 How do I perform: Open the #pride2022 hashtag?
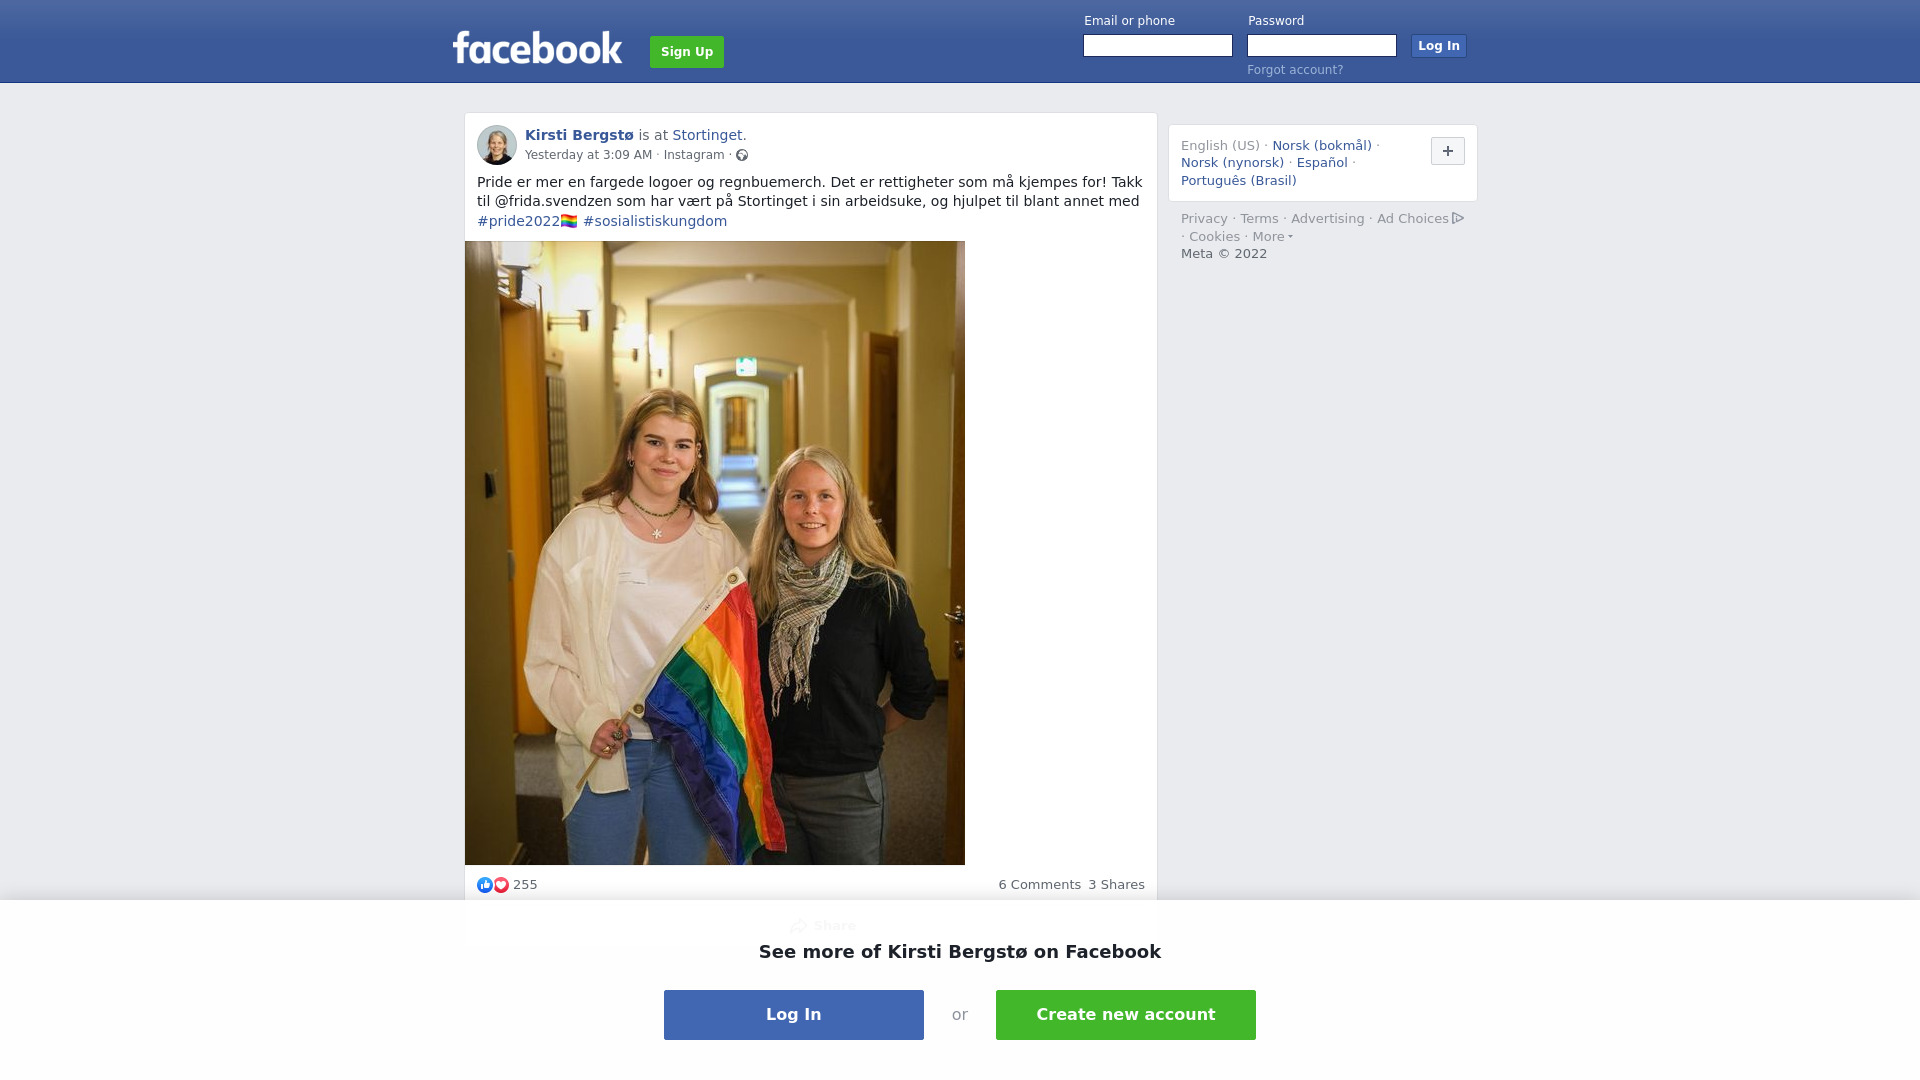point(527,221)
